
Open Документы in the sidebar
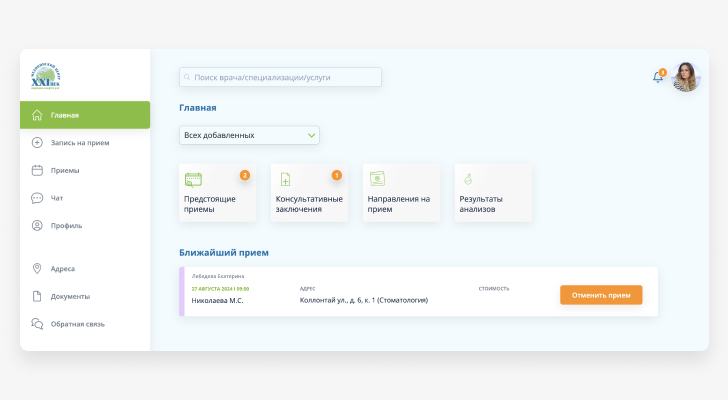click(70, 296)
